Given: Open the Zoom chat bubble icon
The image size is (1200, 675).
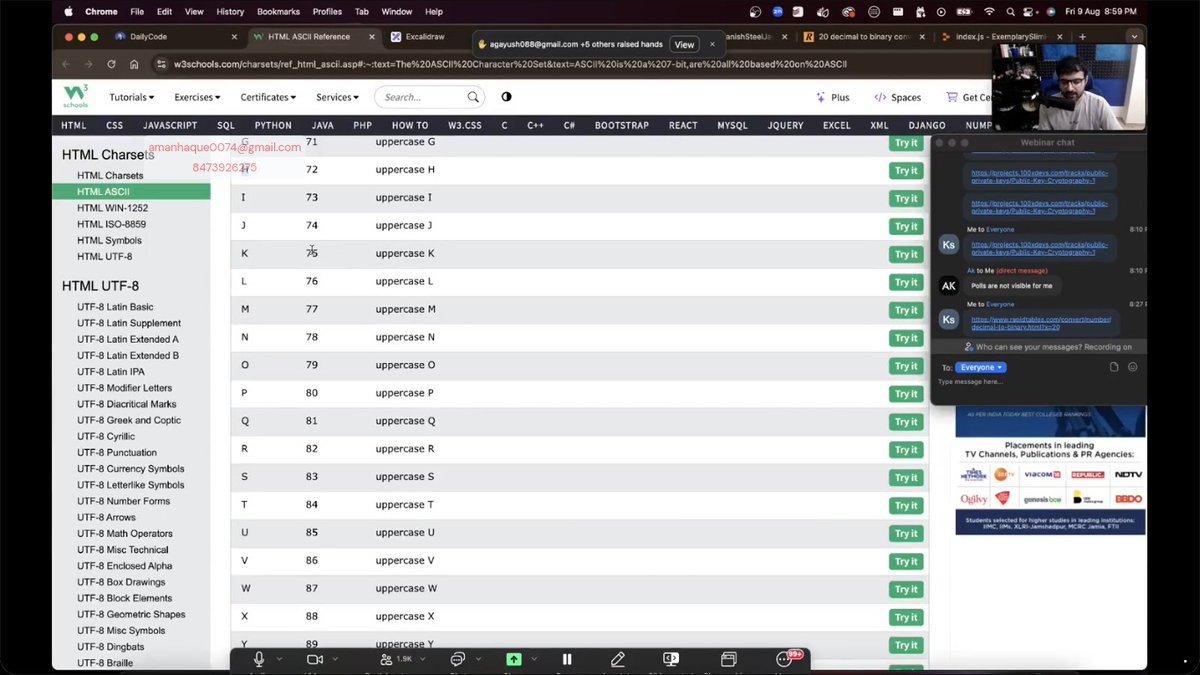Looking at the screenshot, I should pyautogui.click(x=458, y=659).
